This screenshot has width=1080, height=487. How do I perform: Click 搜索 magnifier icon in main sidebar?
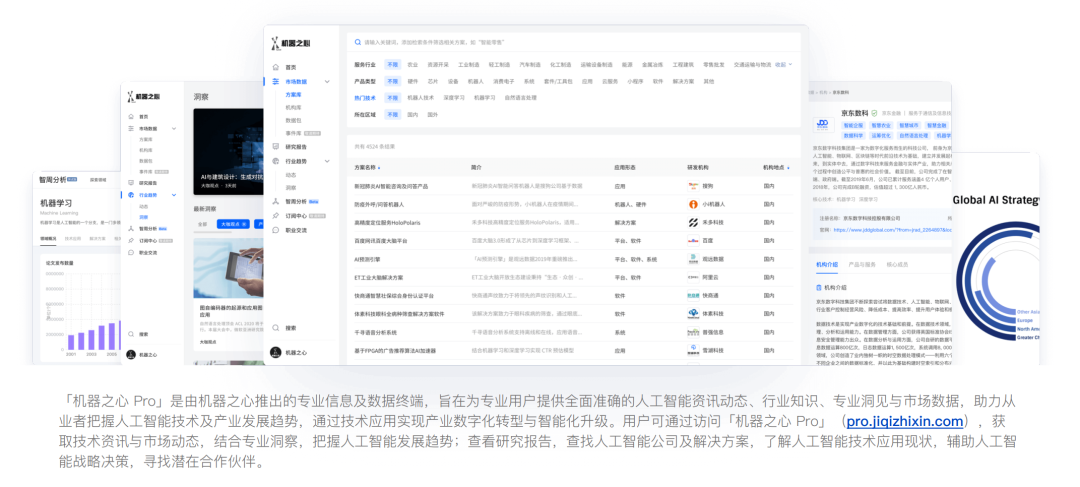[276, 328]
